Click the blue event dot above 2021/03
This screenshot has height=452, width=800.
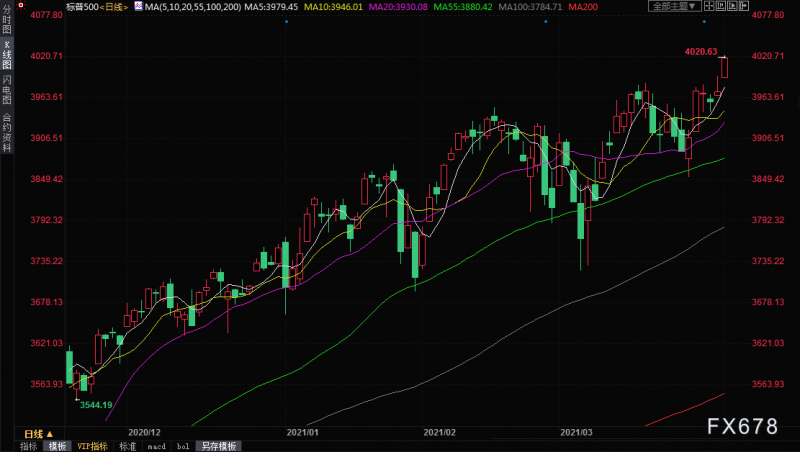[x=546, y=21]
